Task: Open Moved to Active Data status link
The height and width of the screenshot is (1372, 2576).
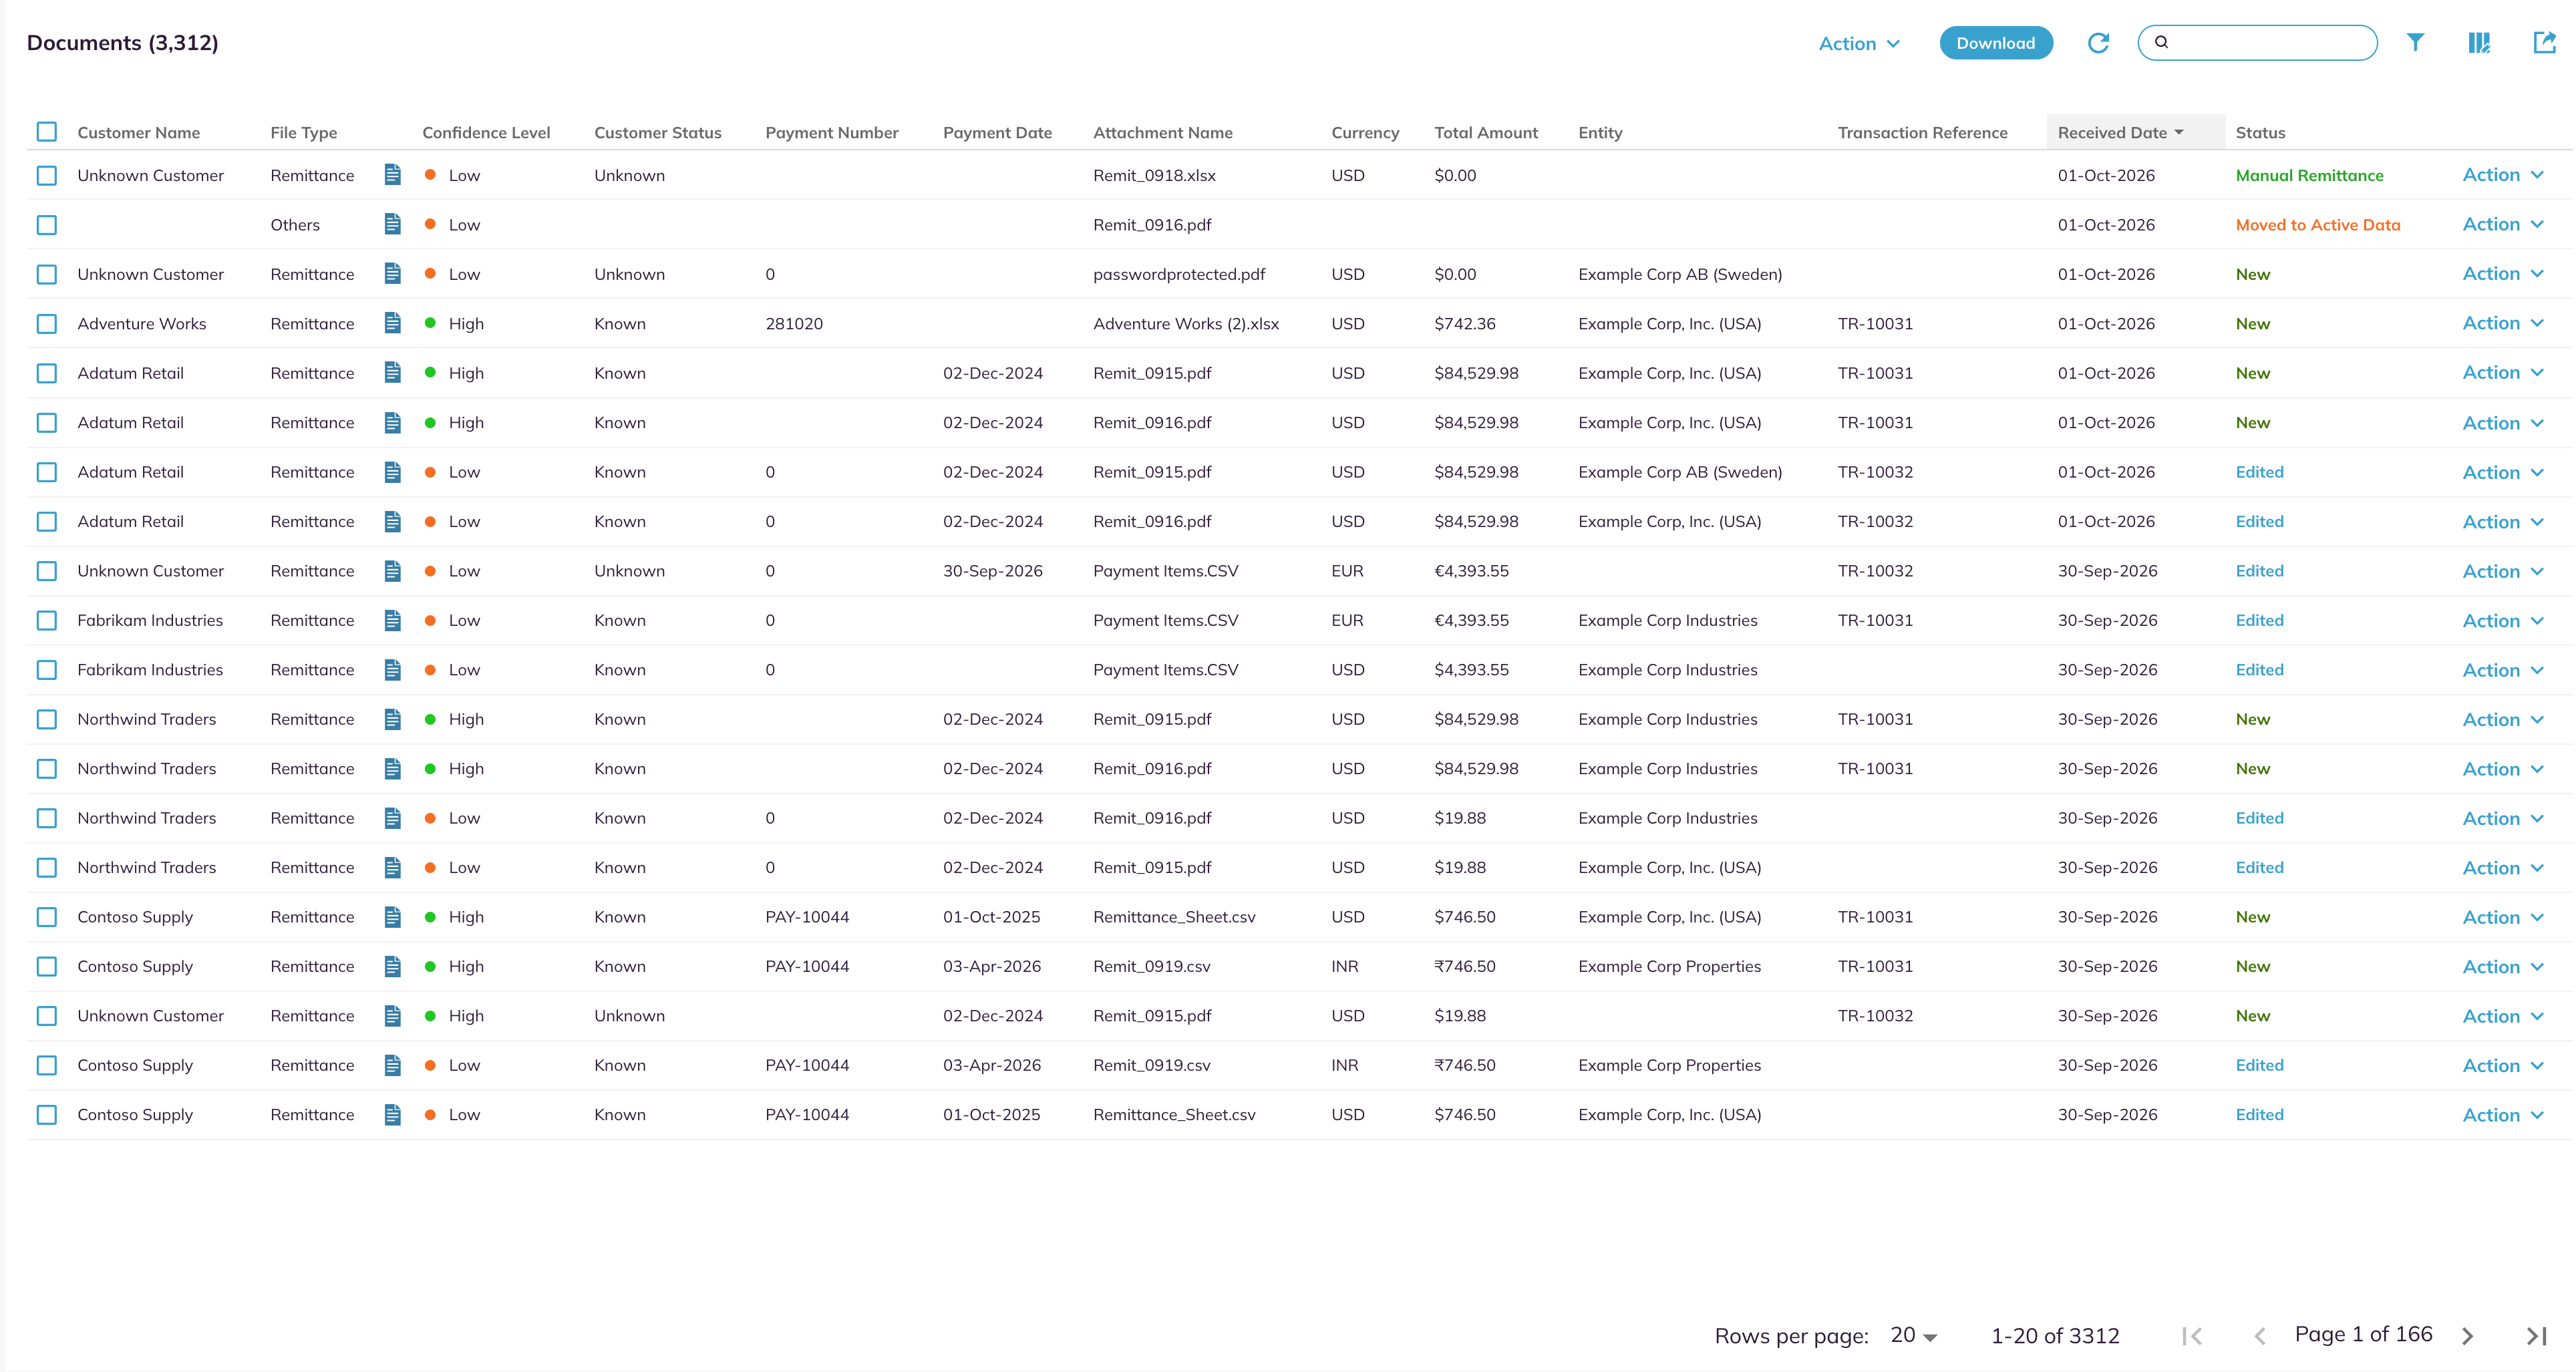Action: click(x=2317, y=224)
